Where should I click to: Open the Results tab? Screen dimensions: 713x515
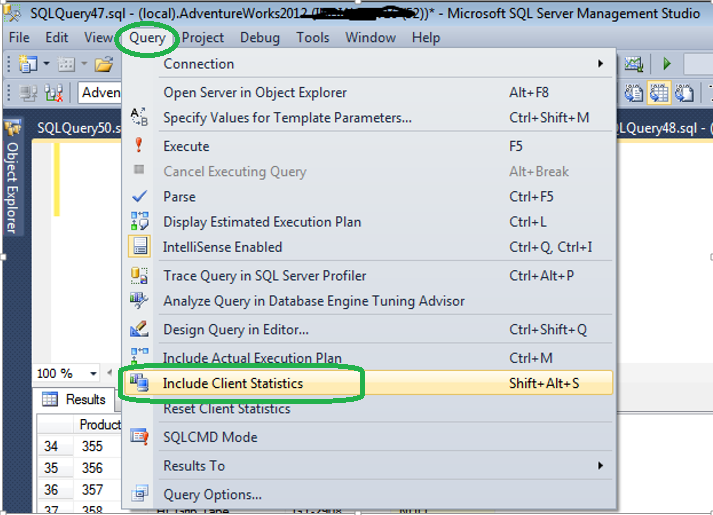pyautogui.click(x=74, y=399)
